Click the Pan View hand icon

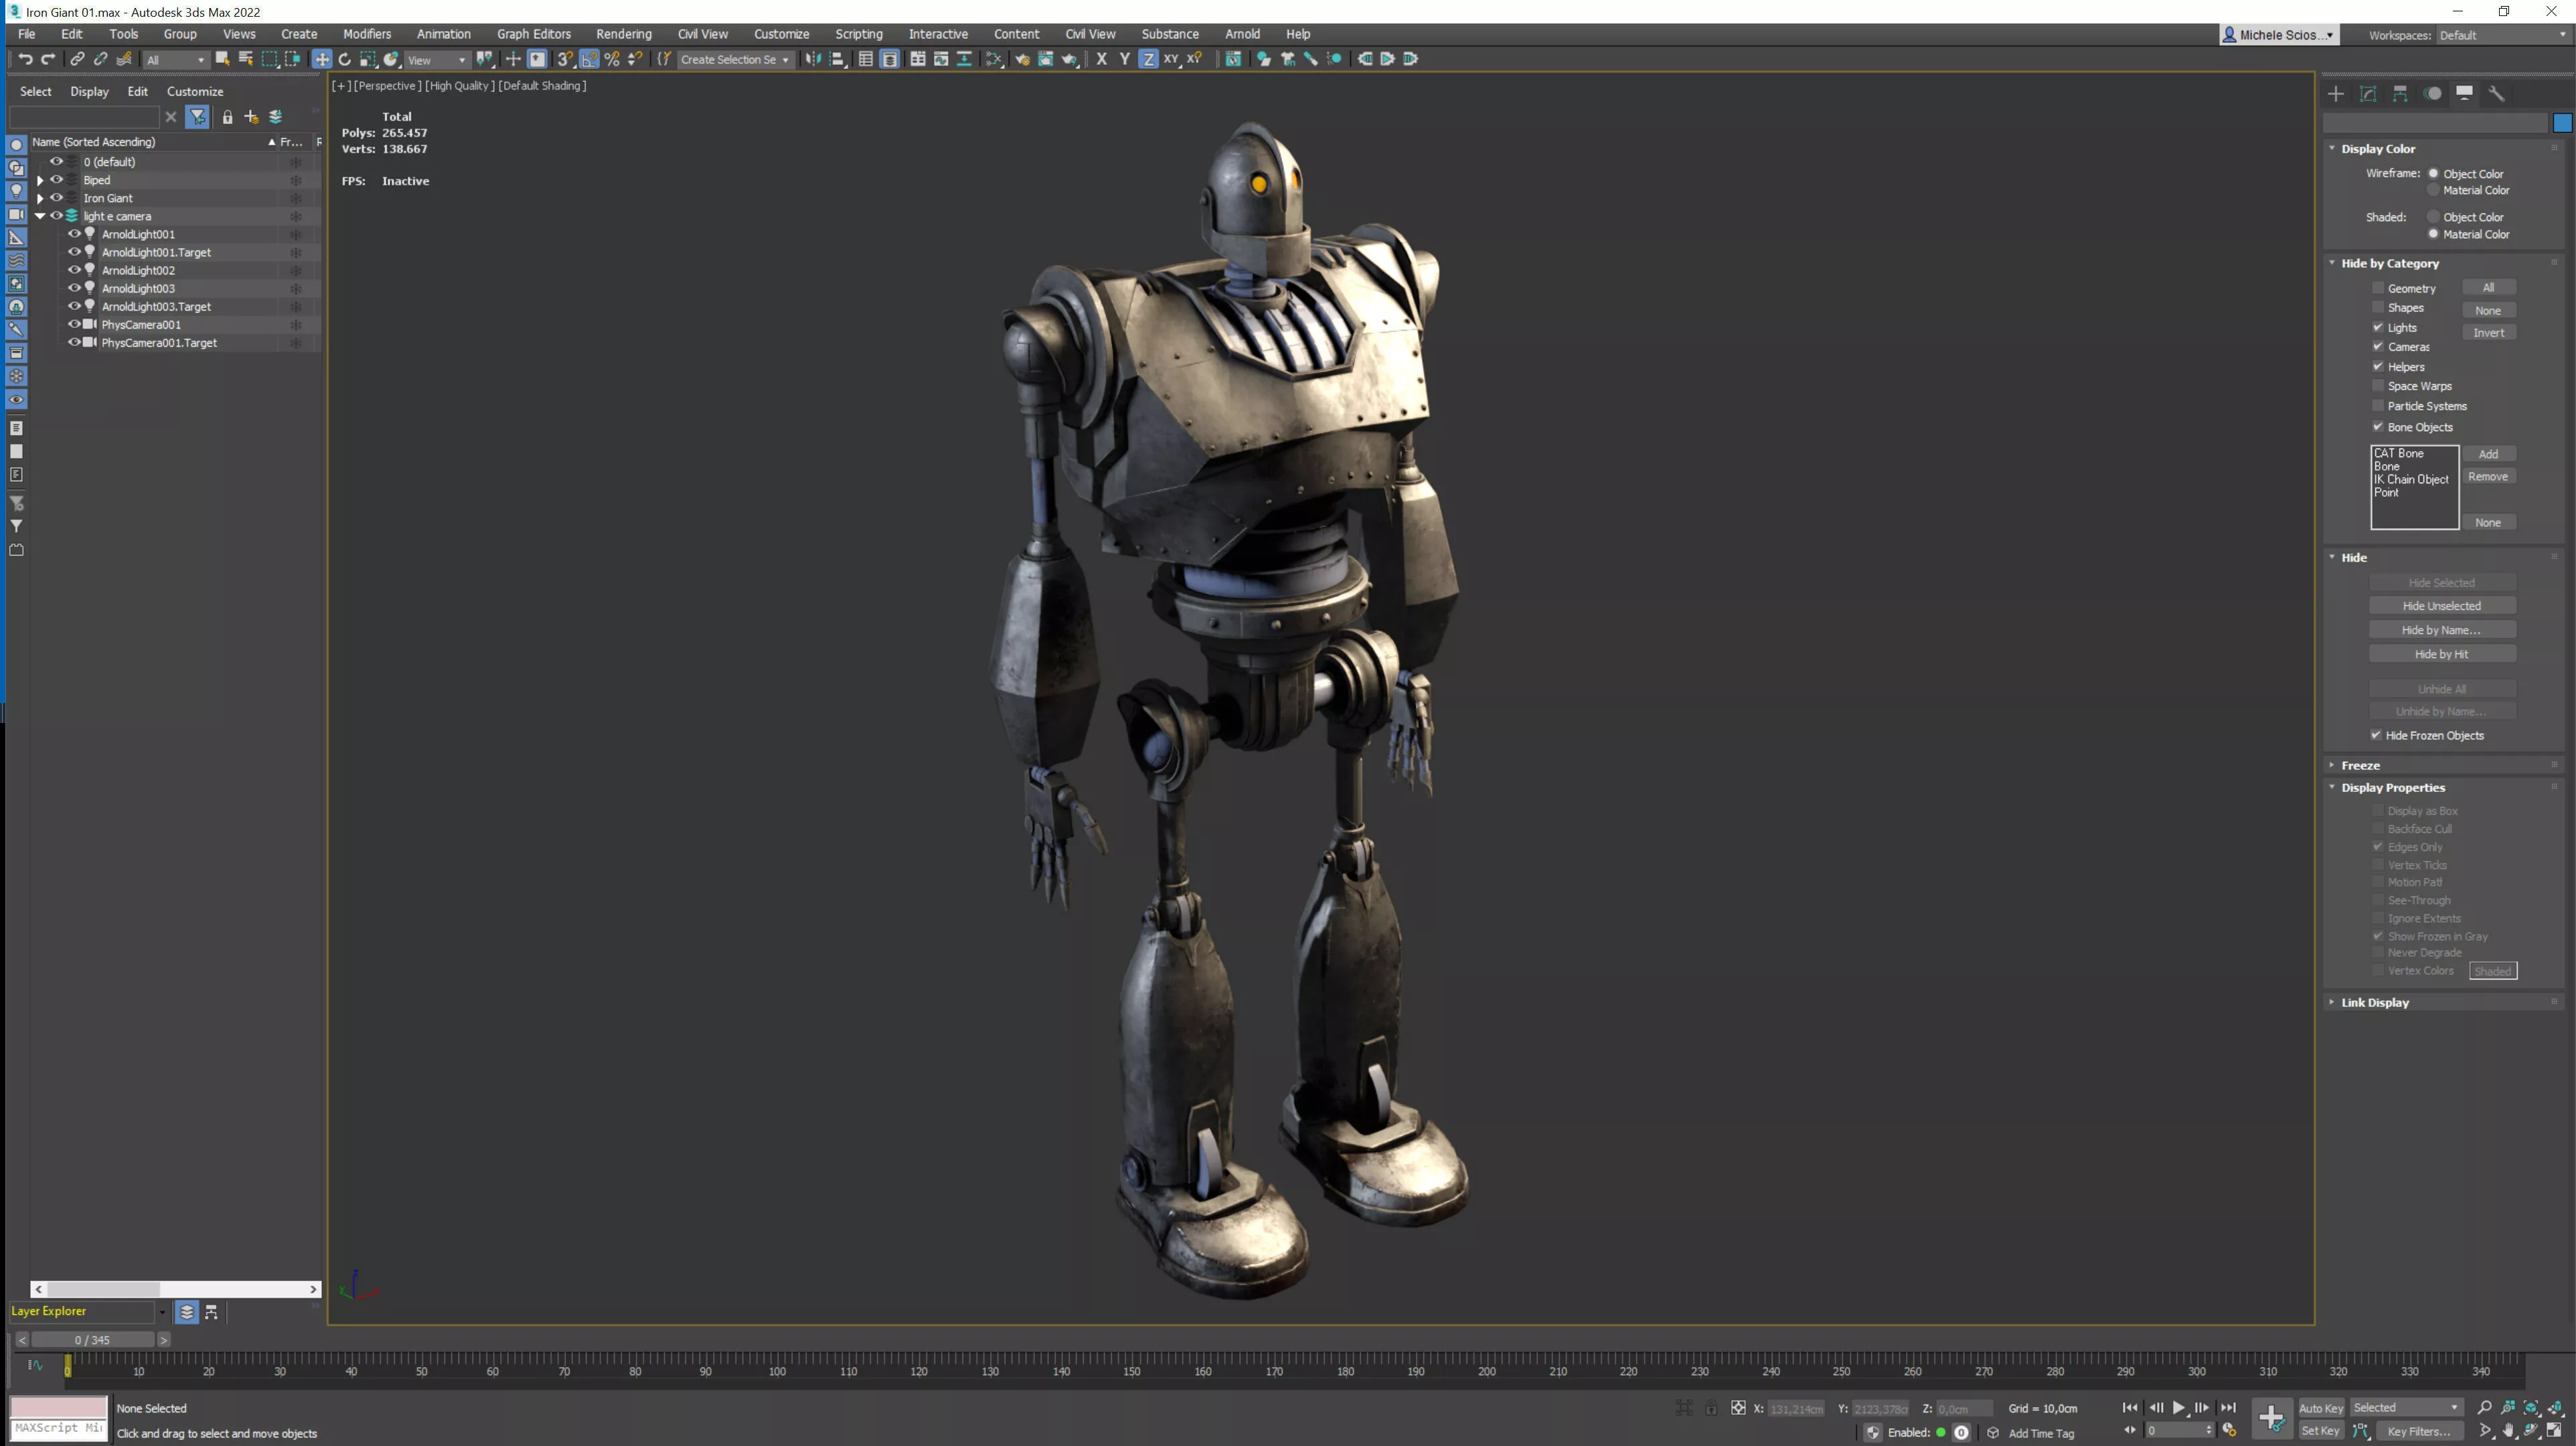[2509, 1431]
